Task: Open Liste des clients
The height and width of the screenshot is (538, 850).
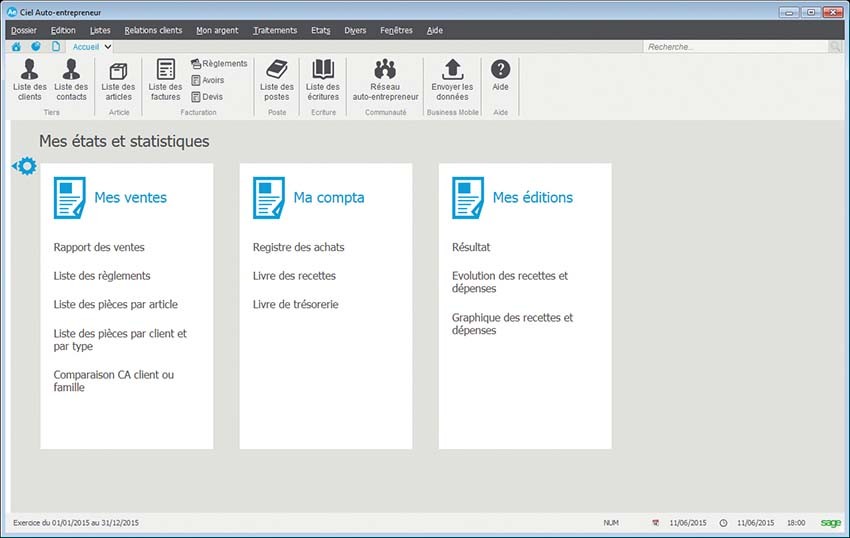Action: pyautogui.click(x=29, y=80)
